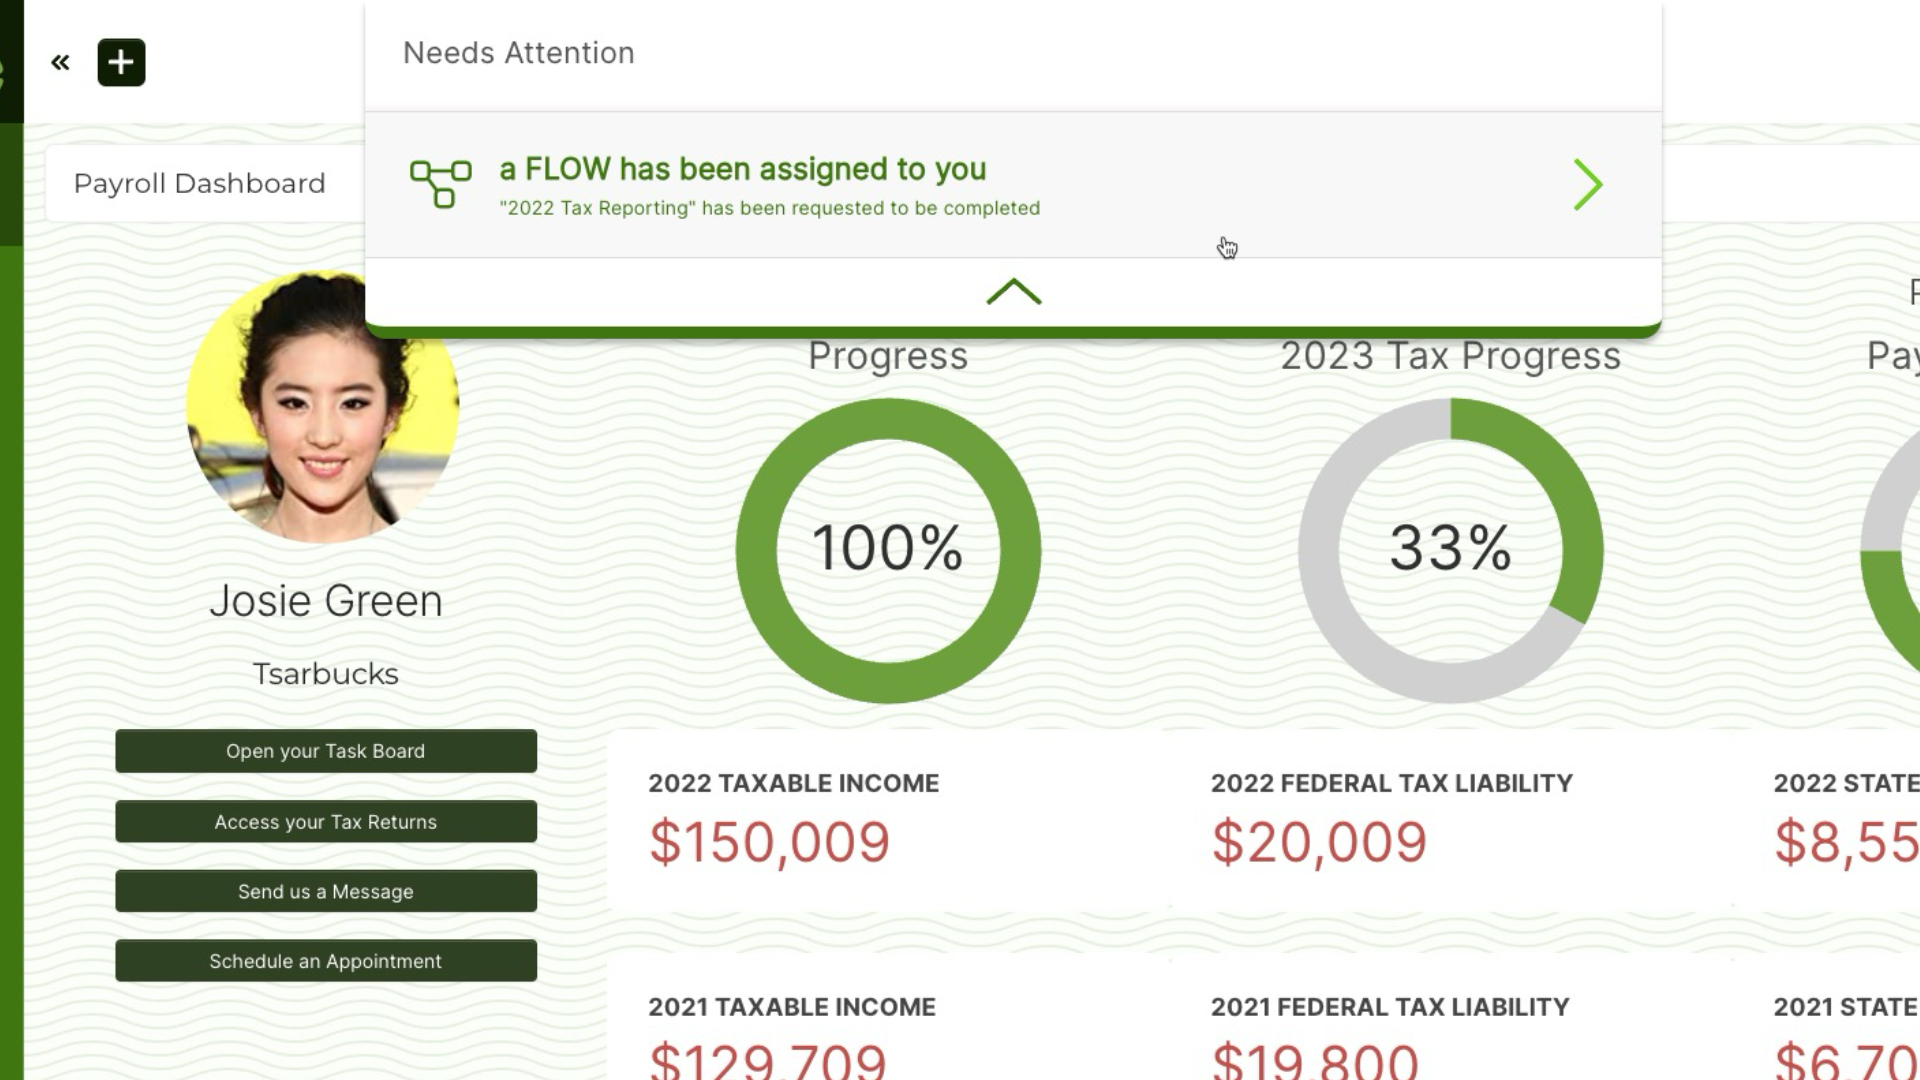
Task: Collapse the Needs Attention panel
Action: click(x=1013, y=292)
